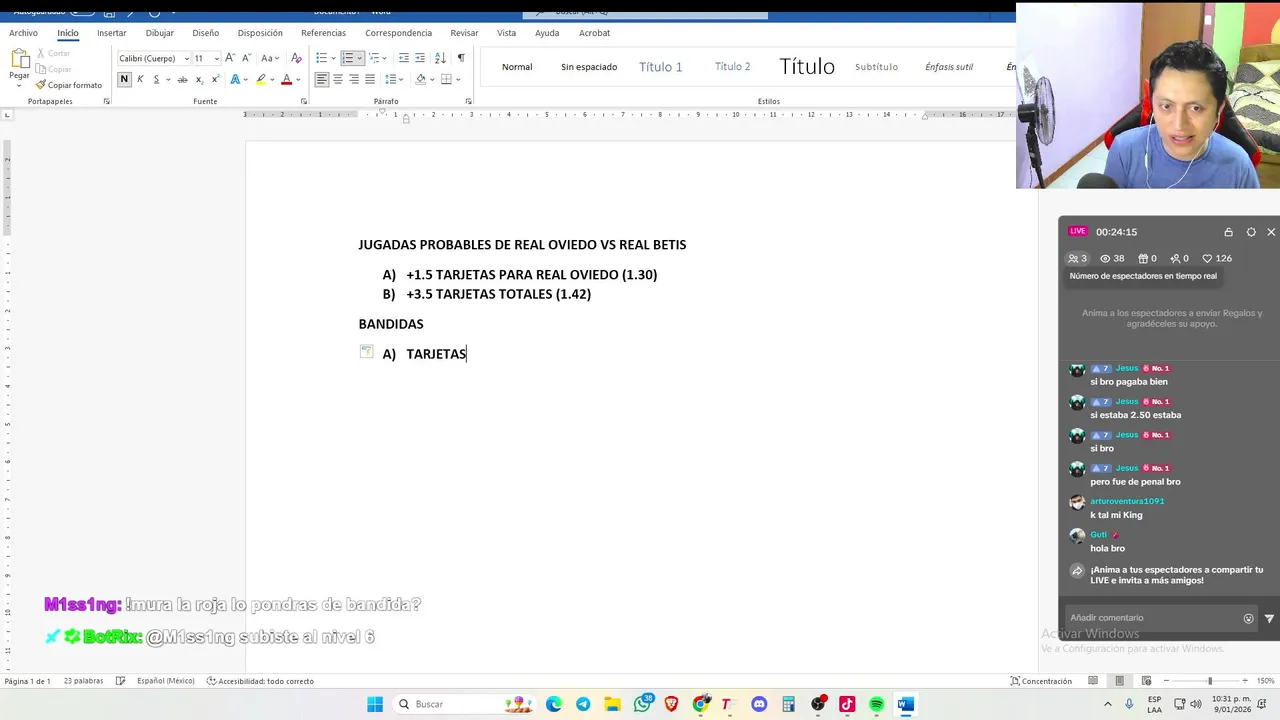Screen dimensions: 1280x720
Task: Click the lock icon in live panel
Action: tap(1229, 232)
